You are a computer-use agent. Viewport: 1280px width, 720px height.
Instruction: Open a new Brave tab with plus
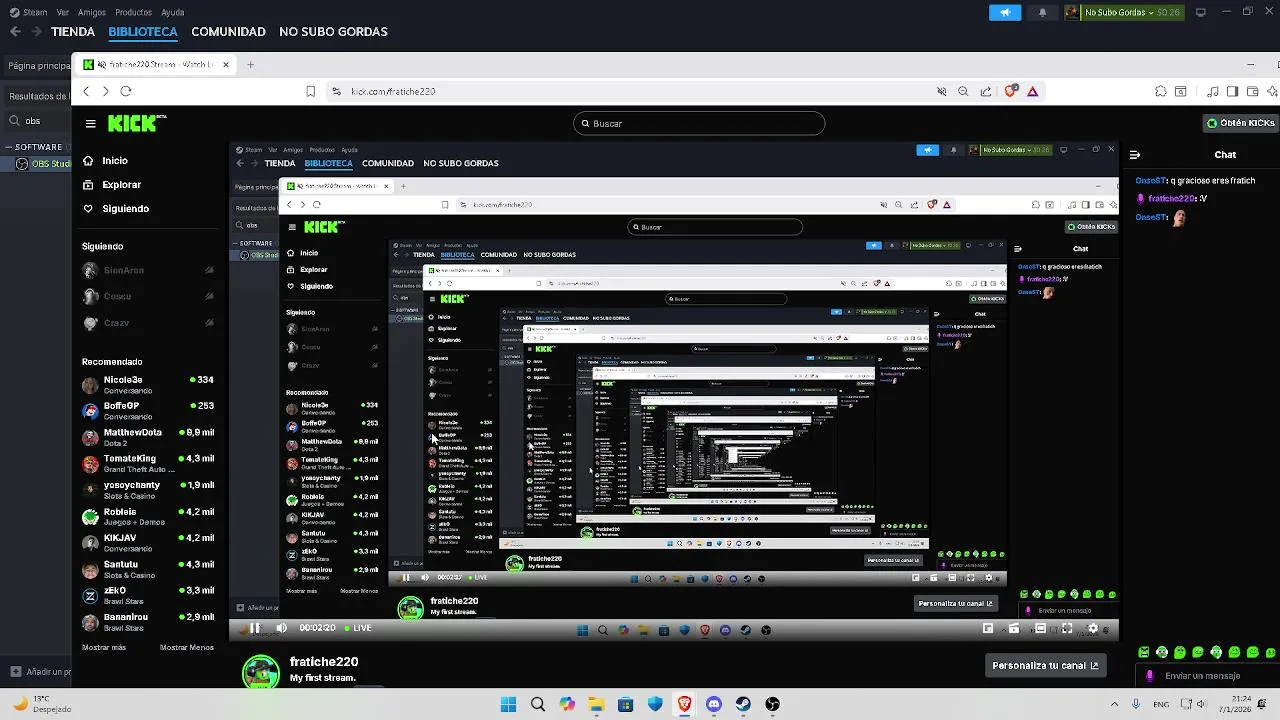click(x=250, y=64)
